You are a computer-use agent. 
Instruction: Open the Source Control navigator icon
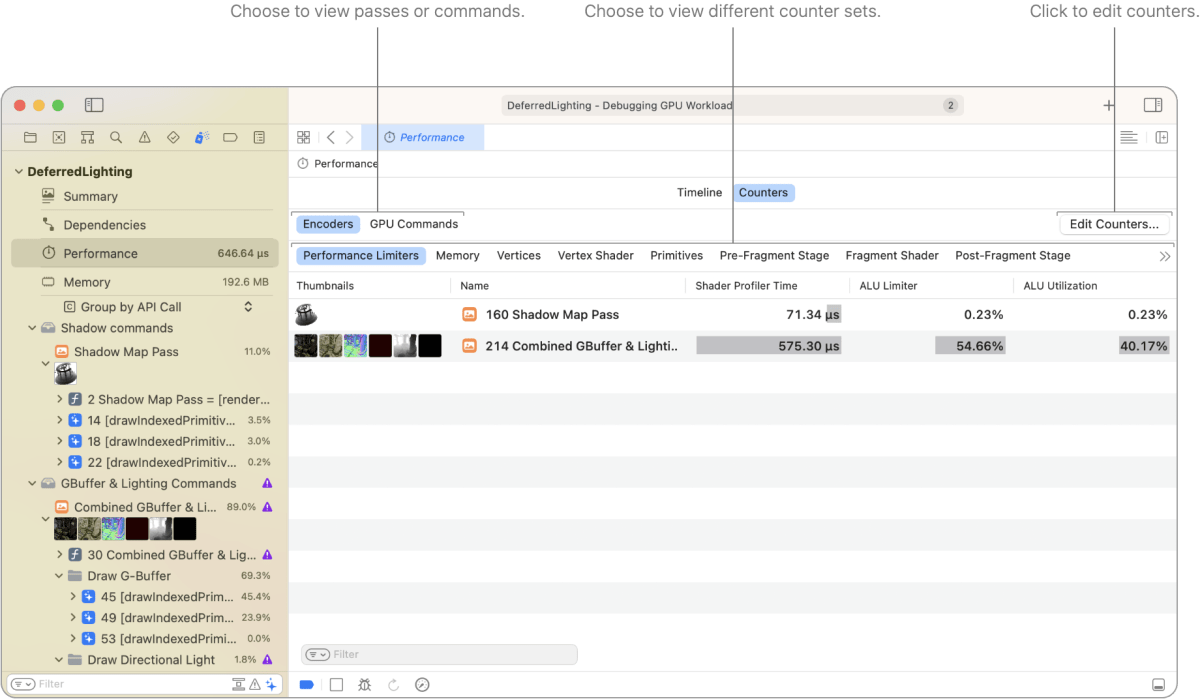pos(59,137)
